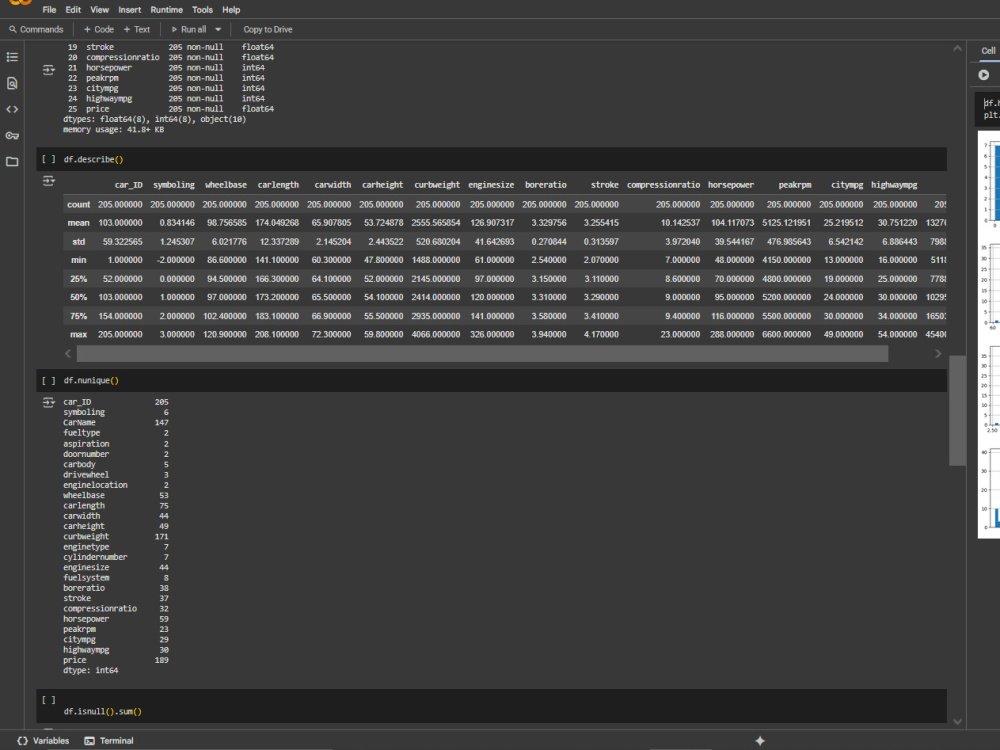Open the files folder icon in sidebar
The image size is (1000, 750).
pyautogui.click(x=12, y=162)
